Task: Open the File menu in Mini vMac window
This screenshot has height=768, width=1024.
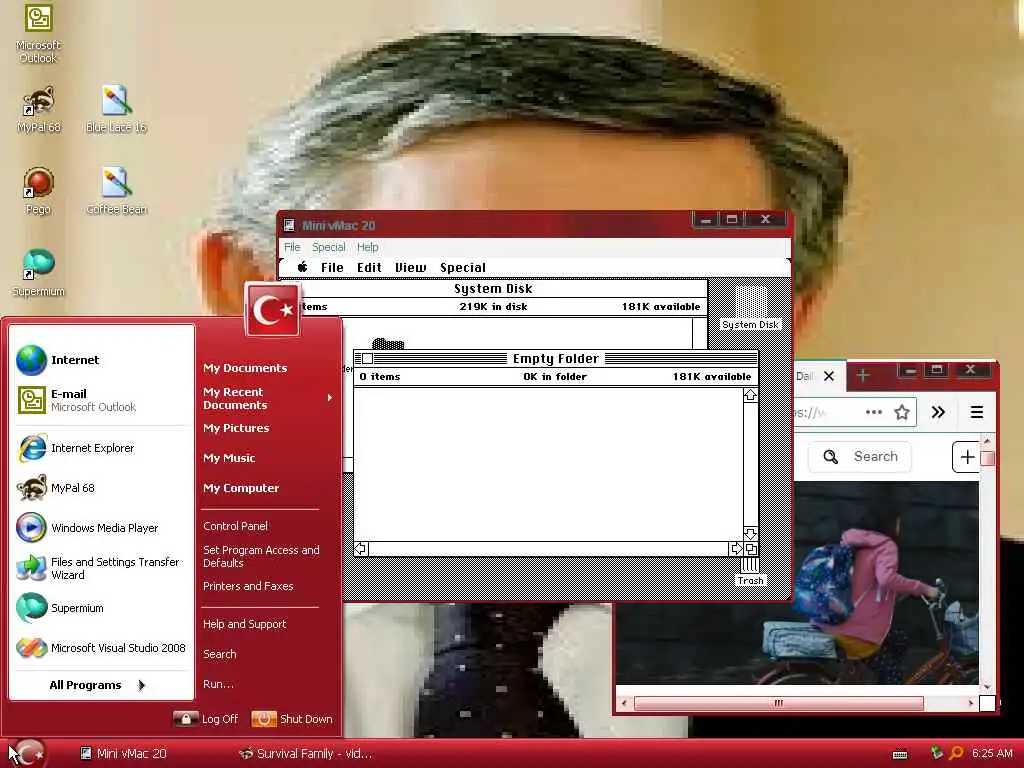Action: coord(292,247)
